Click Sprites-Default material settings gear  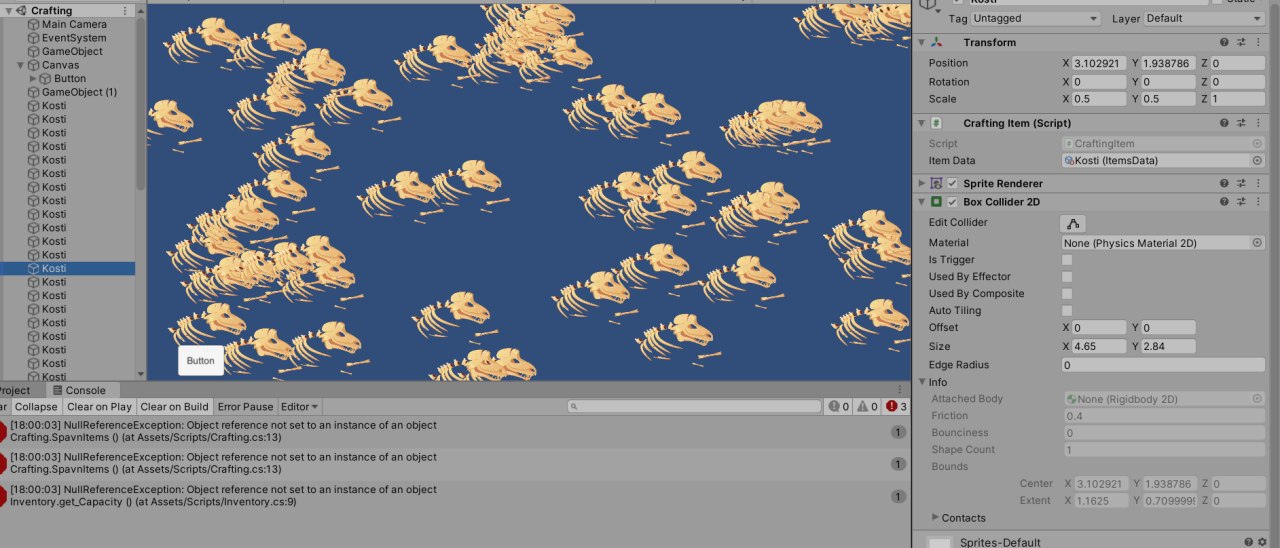click(1262, 542)
